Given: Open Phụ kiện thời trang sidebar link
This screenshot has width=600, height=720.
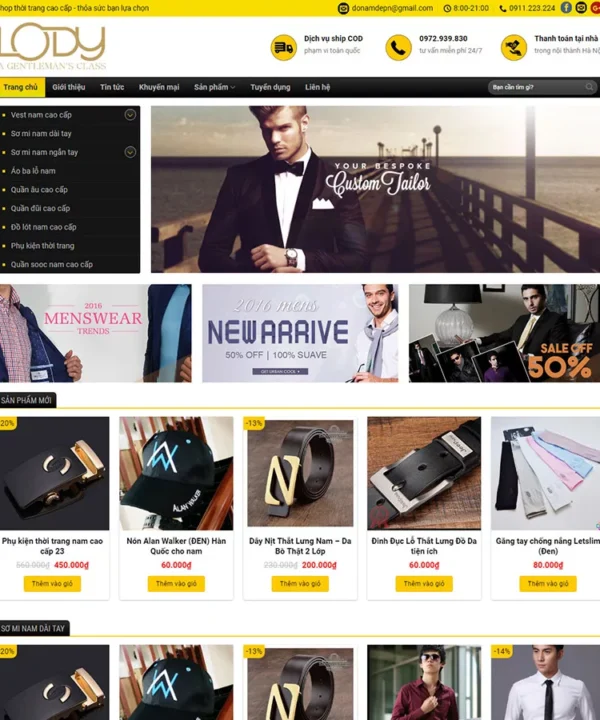Looking at the screenshot, I should (x=42, y=246).
